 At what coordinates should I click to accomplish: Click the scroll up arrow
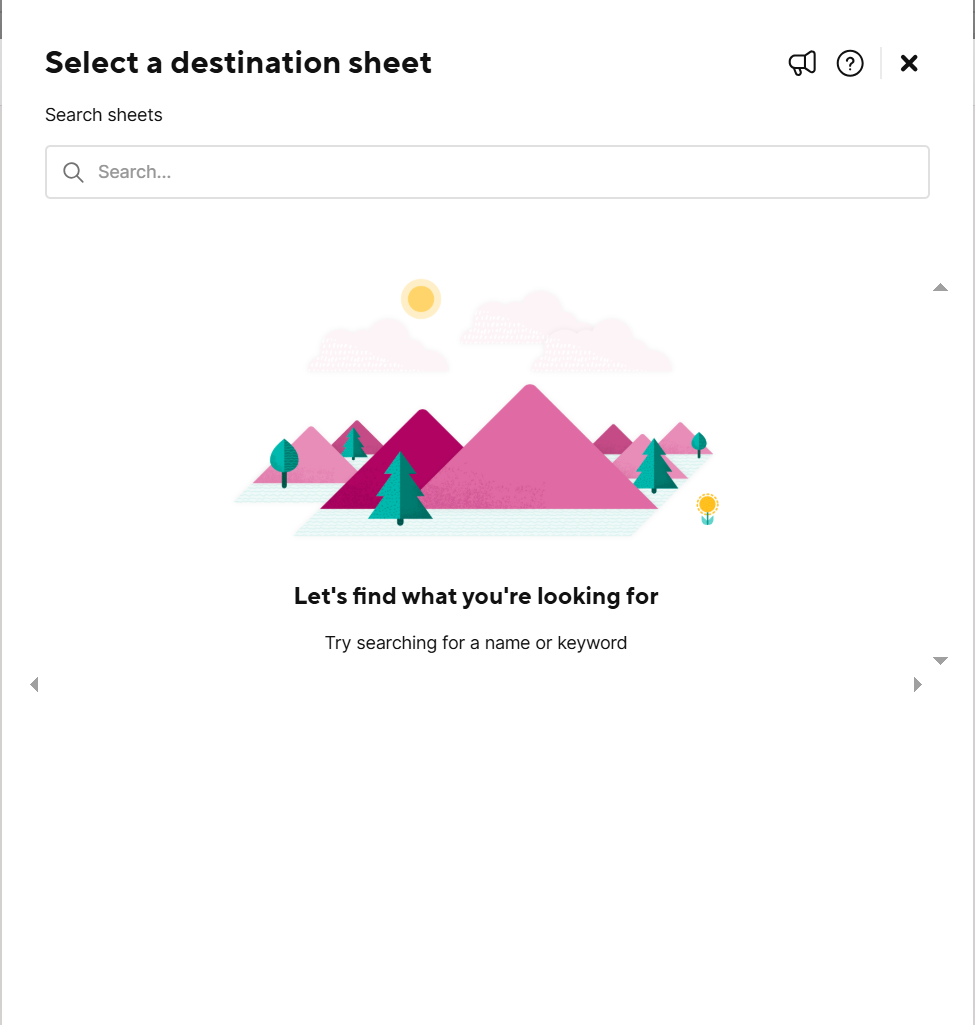[x=940, y=288]
